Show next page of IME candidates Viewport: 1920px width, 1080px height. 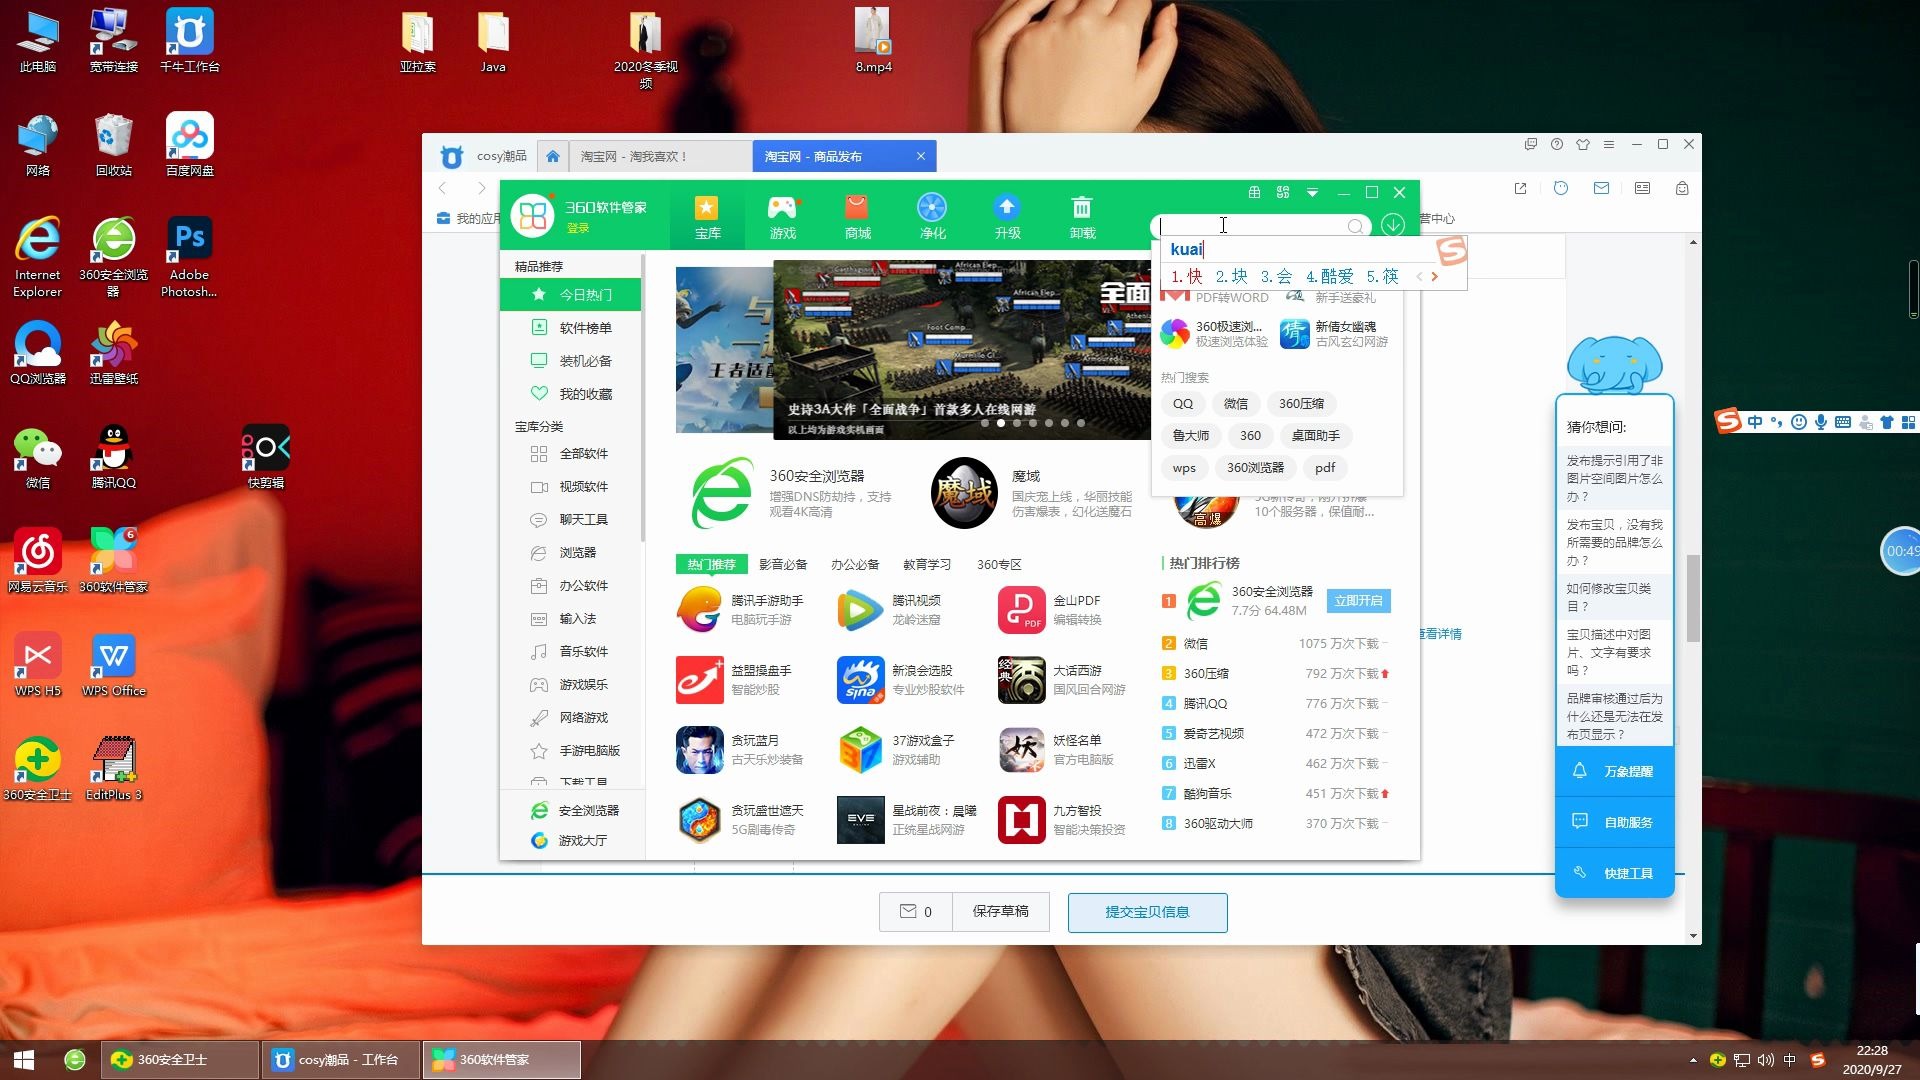1435,277
